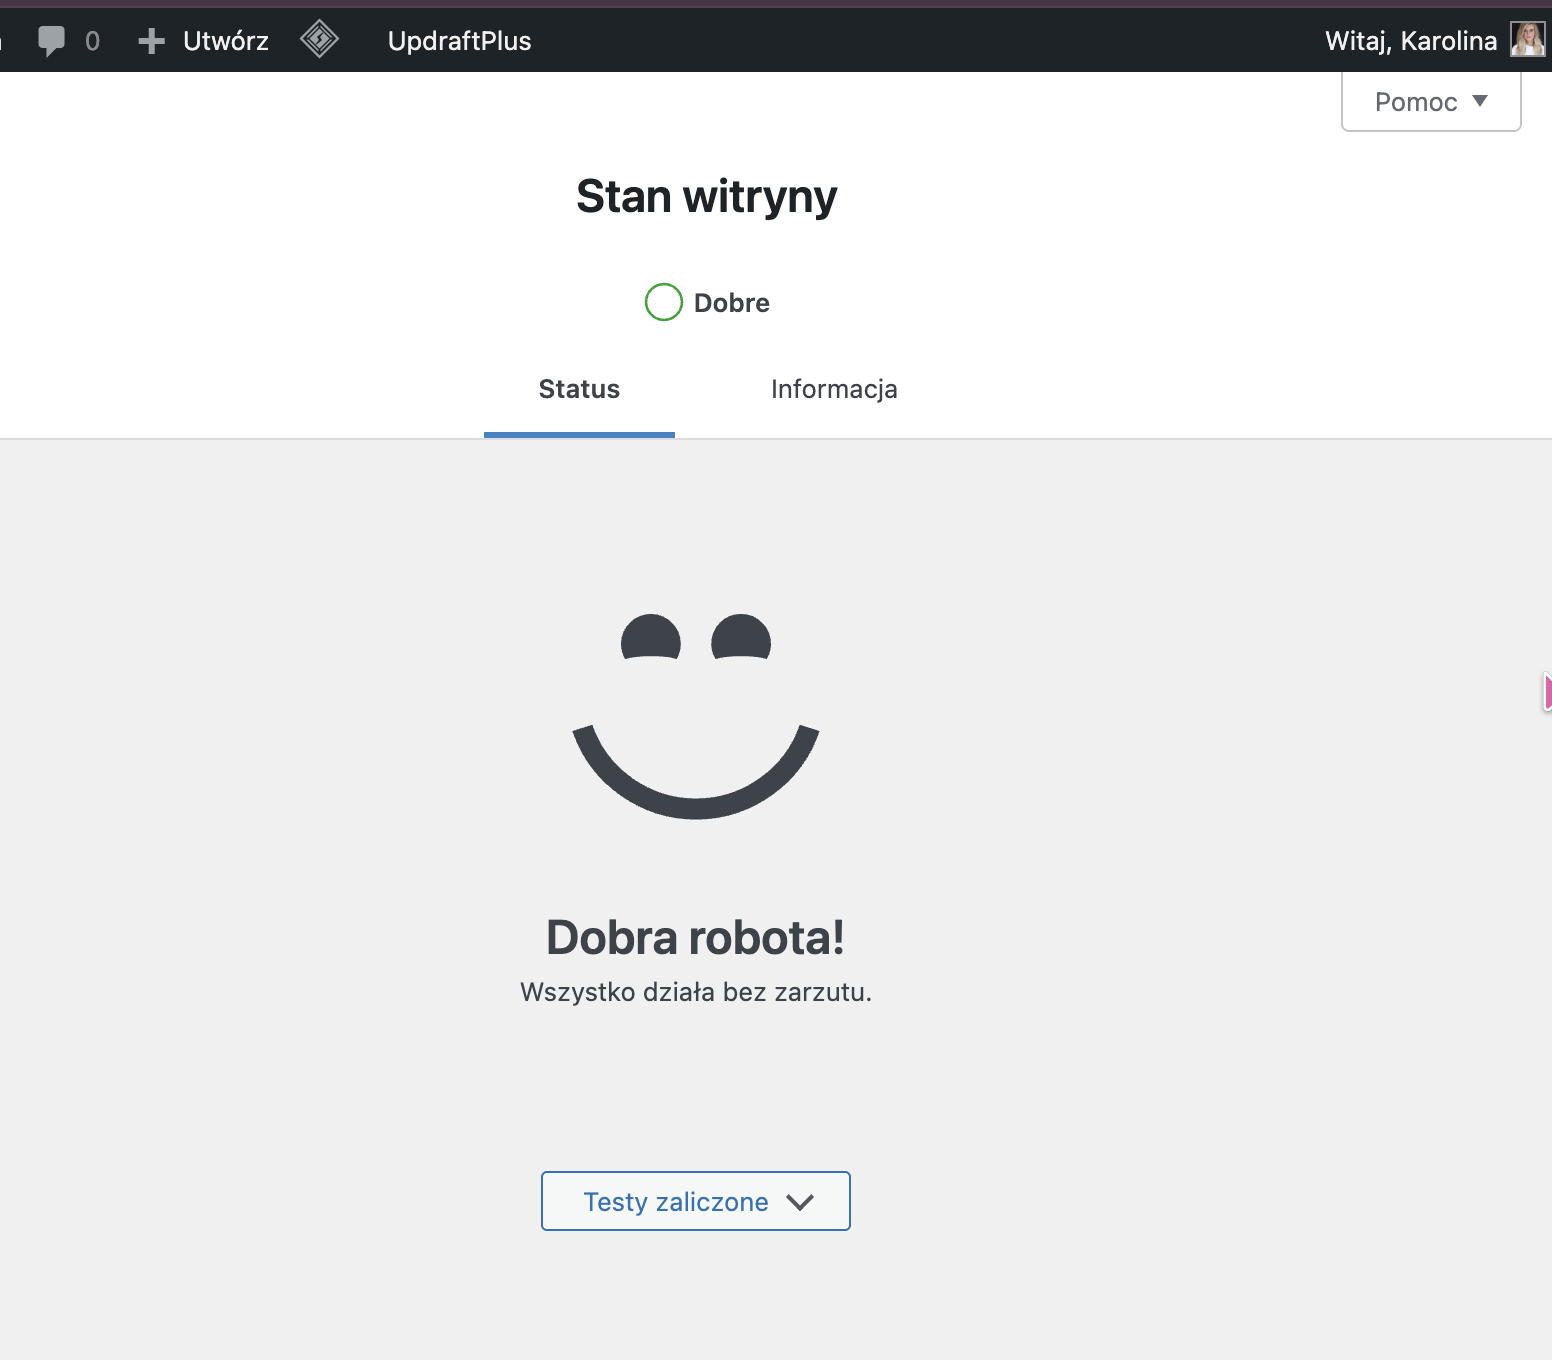Open Karolina's profile avatar picture
This screenshot has height=1360, width=1552.
1527,40
